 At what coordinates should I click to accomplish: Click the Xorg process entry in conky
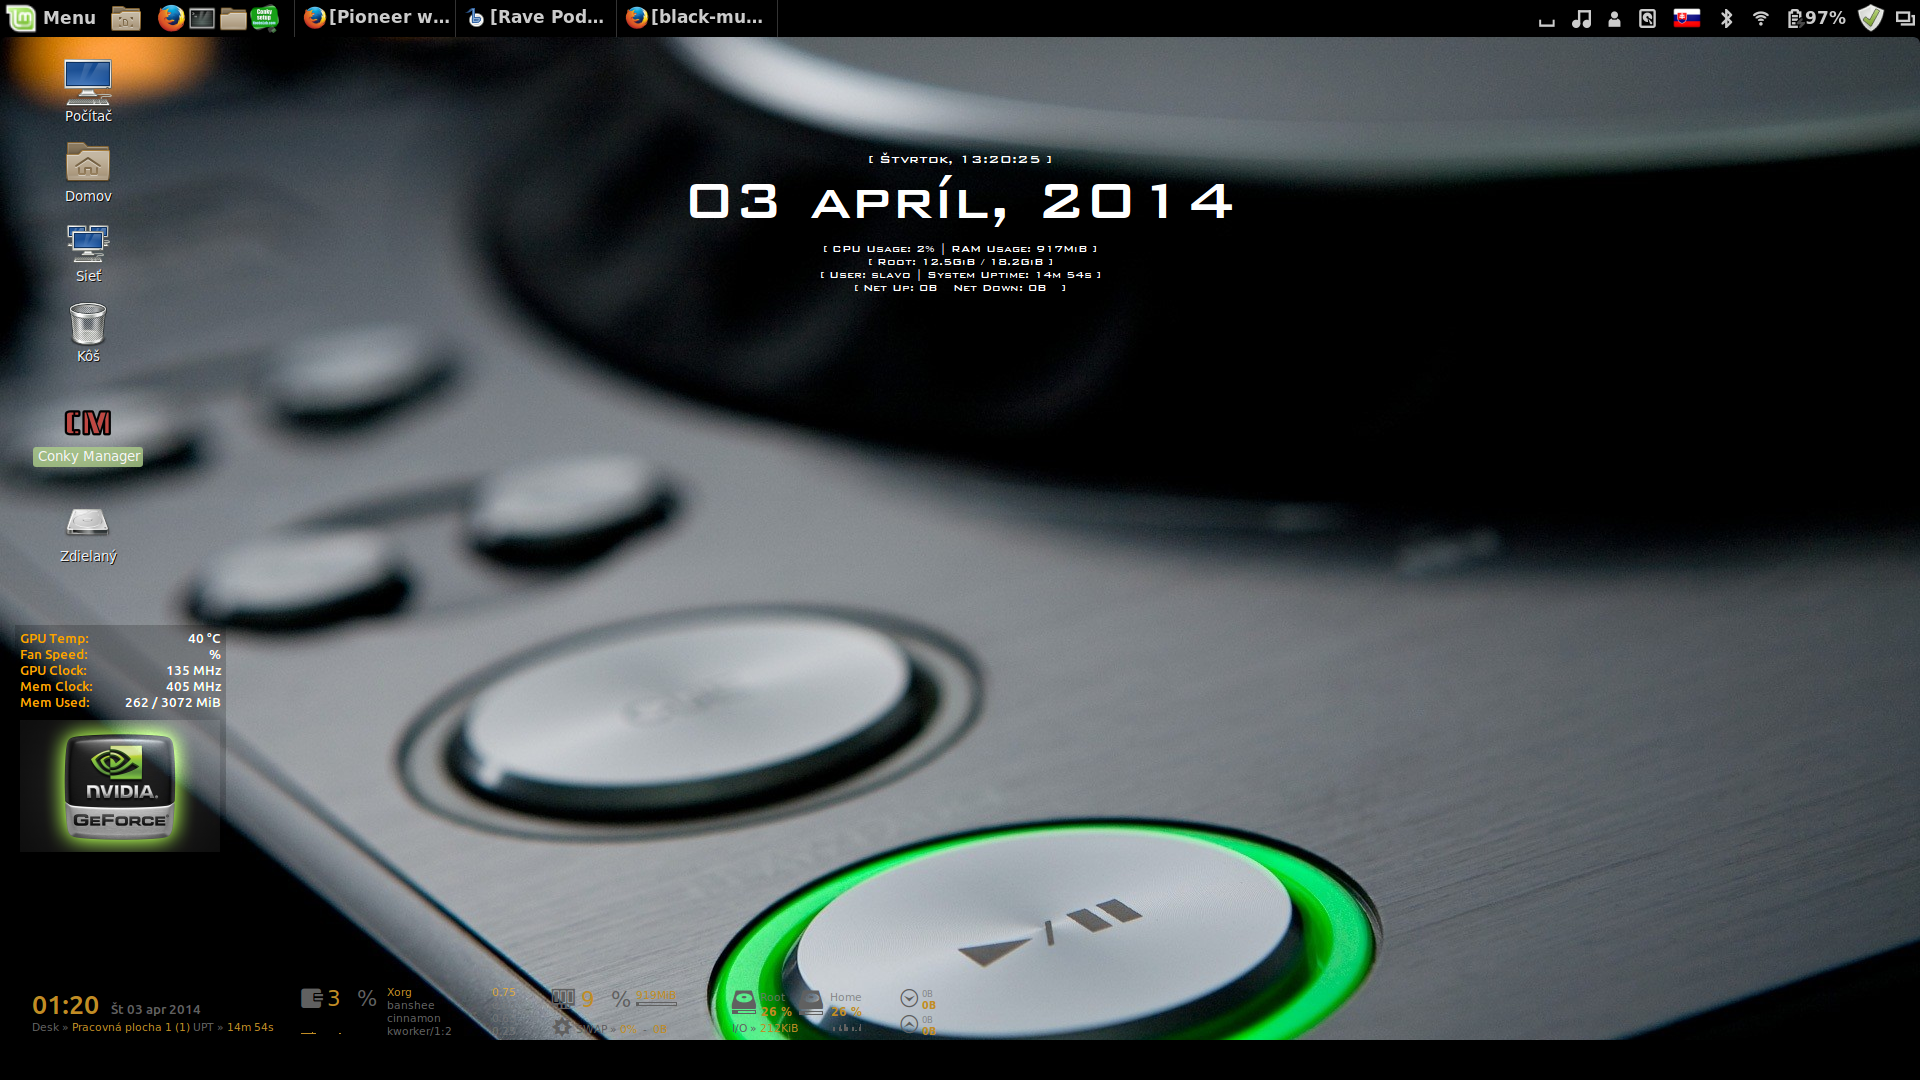[x=399, y=992]
